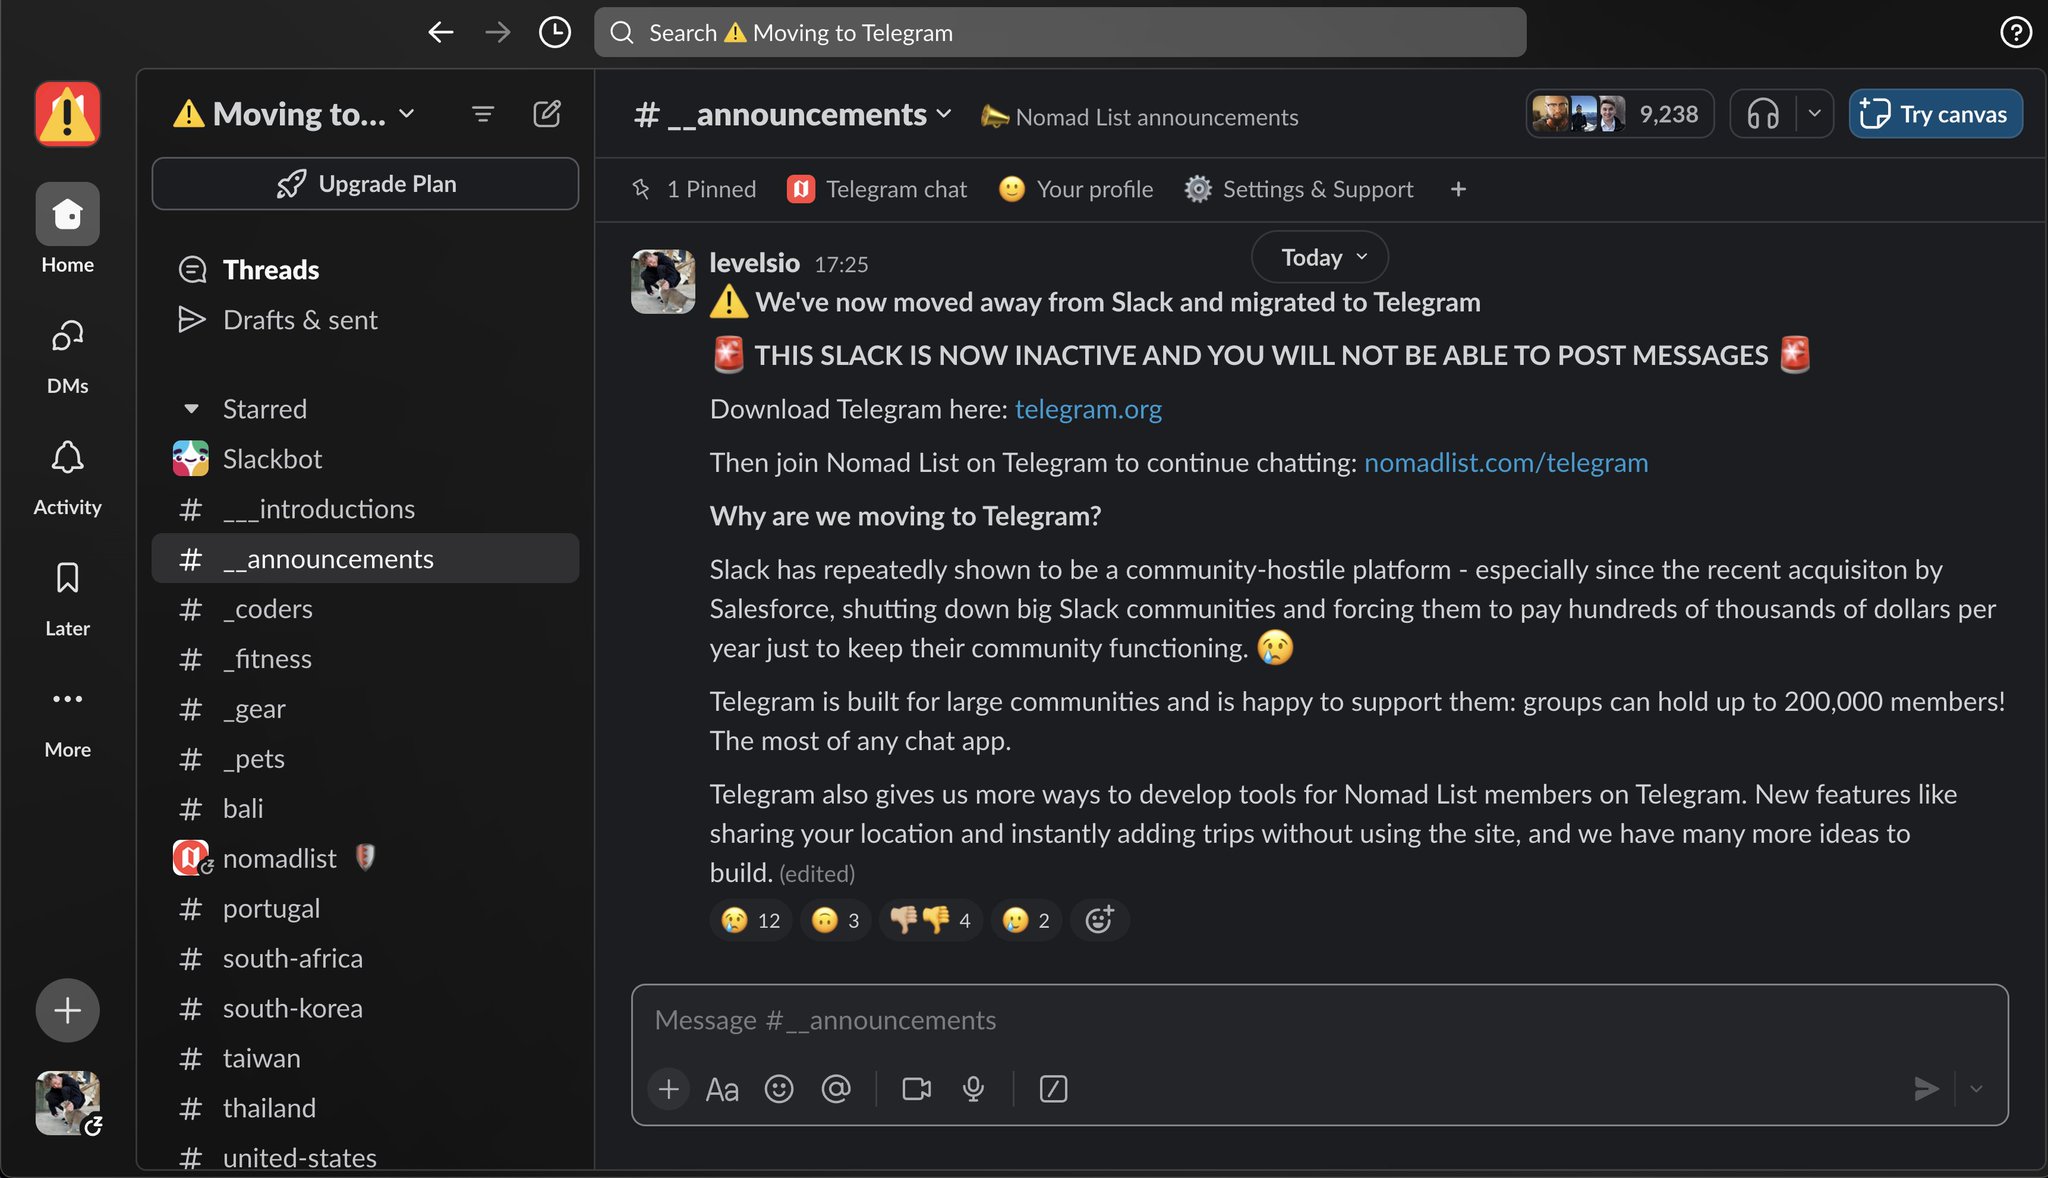The width and height of the screenshot is (2048, 1178).
Task: Open the emoji picker in composer
Action: (x=779, y=1089)
